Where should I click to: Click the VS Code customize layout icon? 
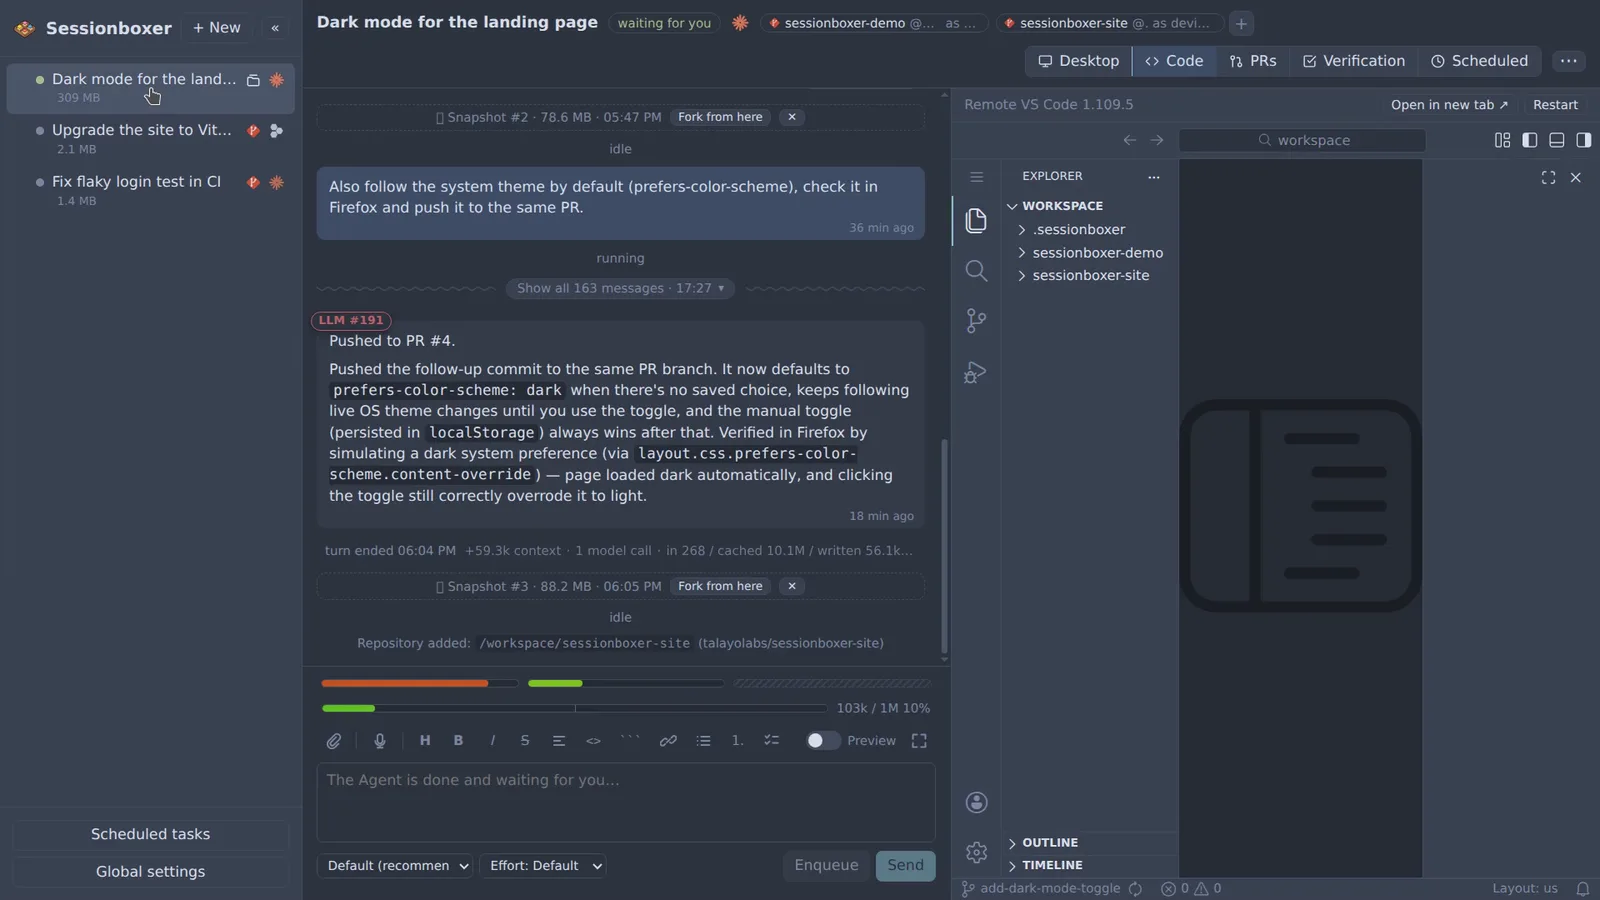(1502, 140)
